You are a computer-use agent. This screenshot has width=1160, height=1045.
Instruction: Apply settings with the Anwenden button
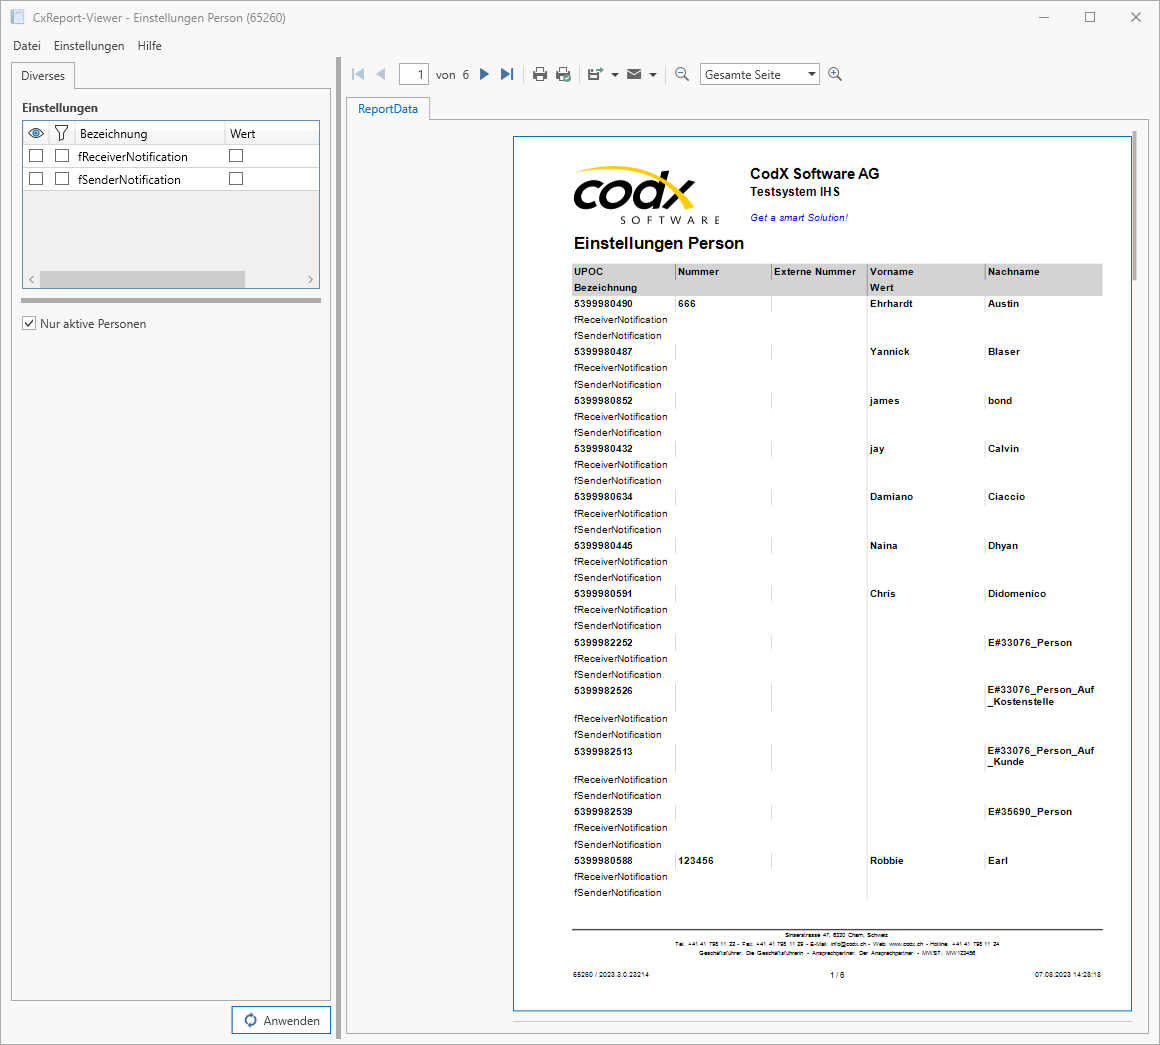click(x=281, y=1019)
